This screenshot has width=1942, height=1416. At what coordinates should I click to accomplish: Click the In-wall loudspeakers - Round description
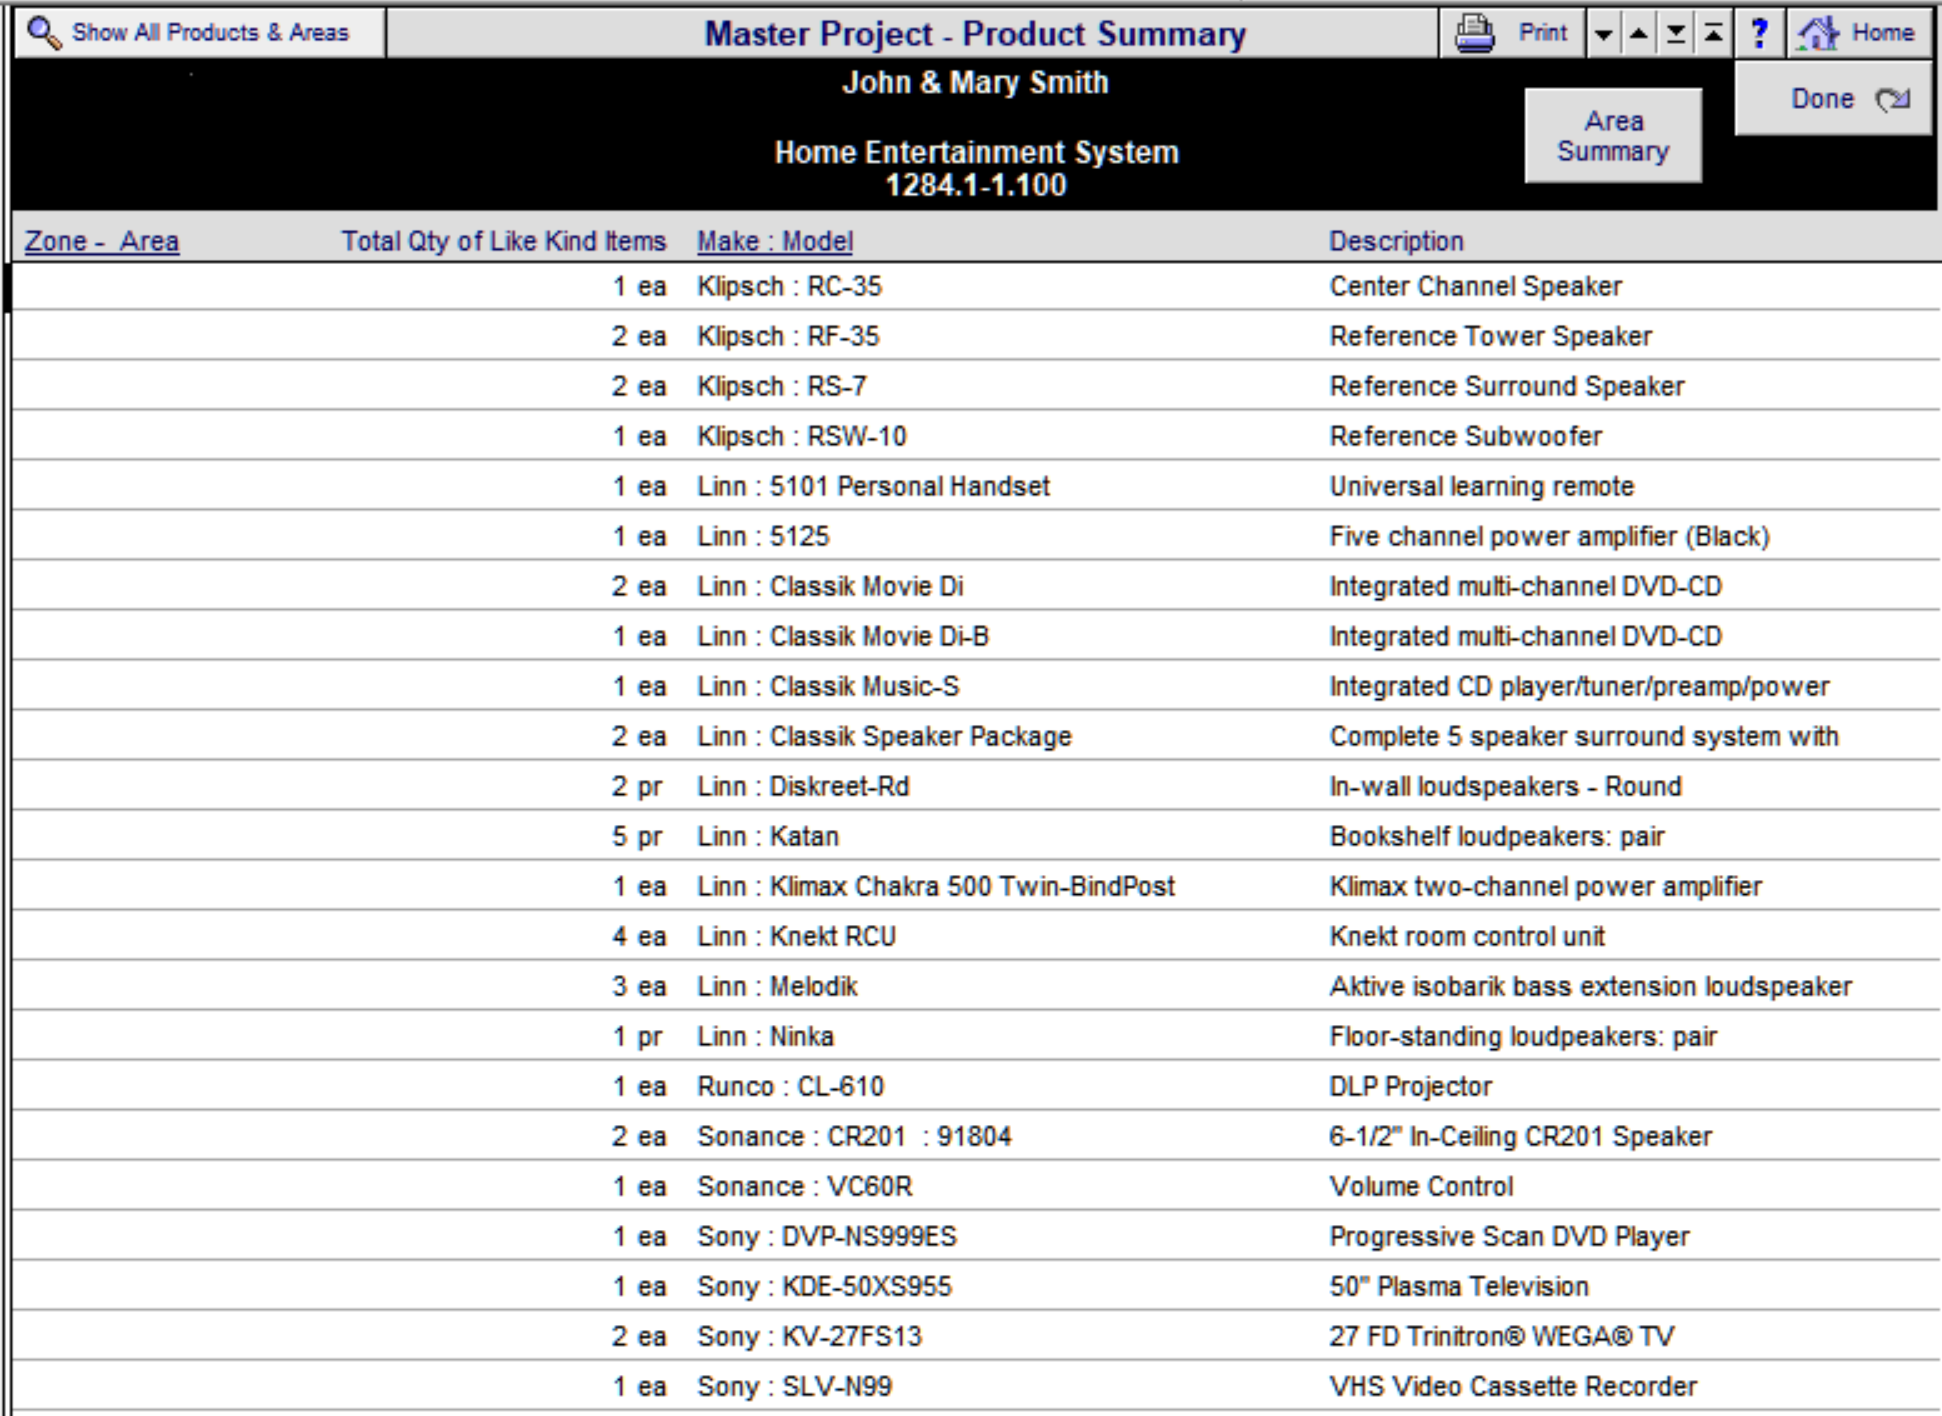(x=1505, y=786)
